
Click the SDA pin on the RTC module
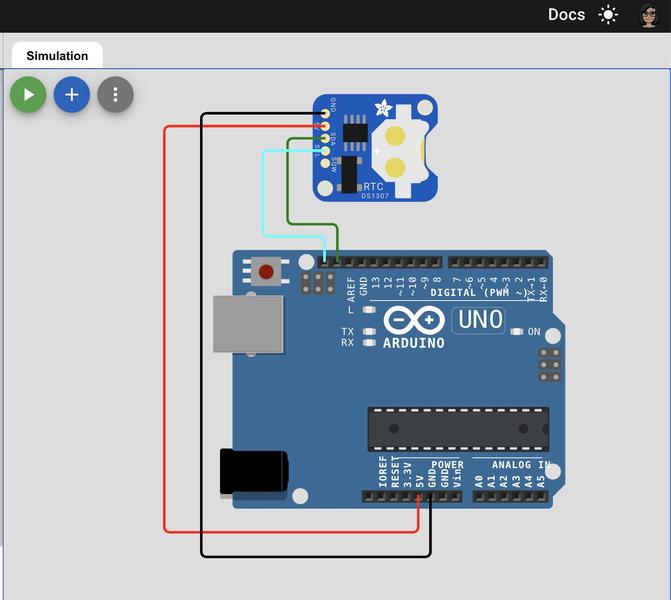click(x=325, y=138)
